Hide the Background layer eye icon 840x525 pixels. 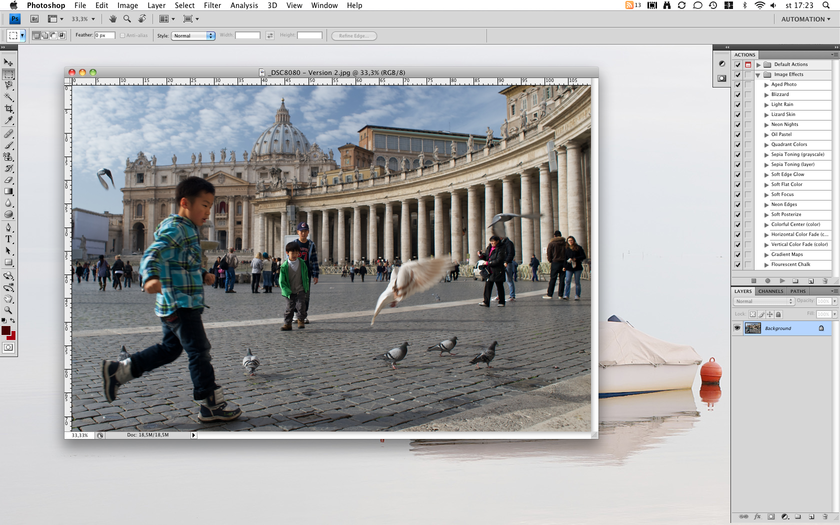pos(738,328)
